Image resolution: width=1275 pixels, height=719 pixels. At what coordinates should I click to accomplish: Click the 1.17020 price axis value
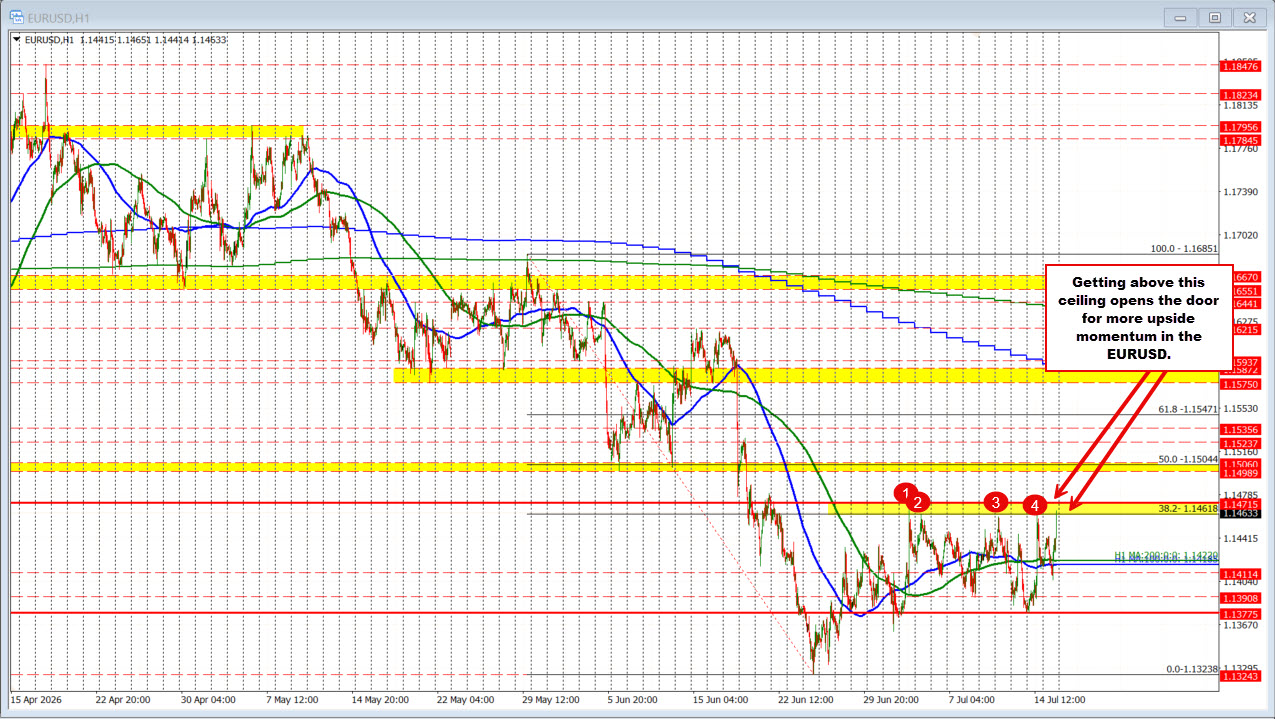(1240, 235)
